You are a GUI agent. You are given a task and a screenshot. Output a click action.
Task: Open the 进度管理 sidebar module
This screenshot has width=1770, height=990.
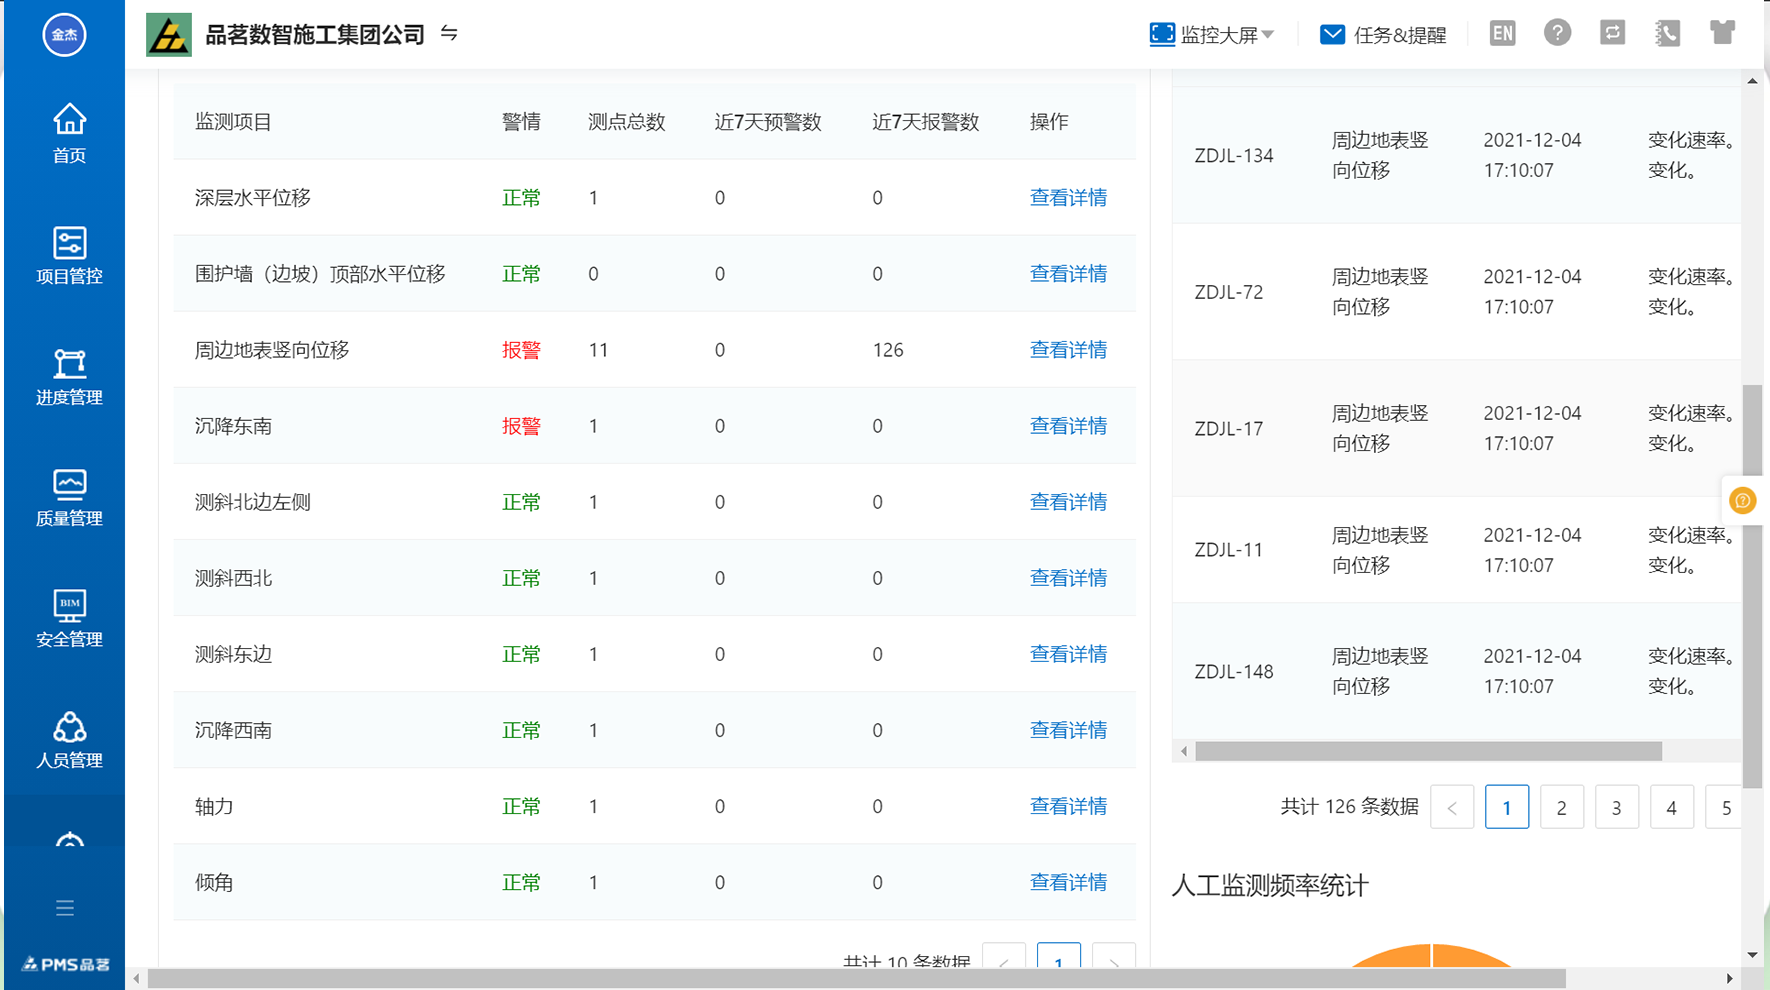pos(67,378)
